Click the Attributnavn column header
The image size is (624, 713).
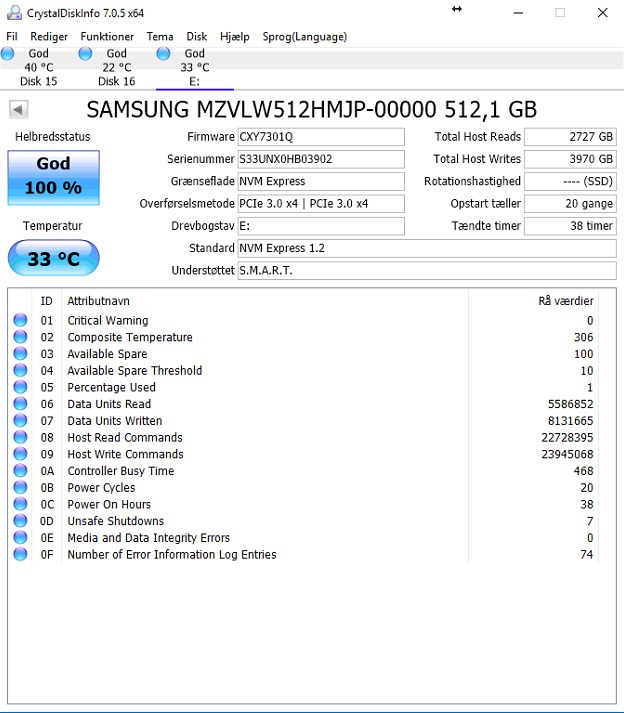point(99,301)
